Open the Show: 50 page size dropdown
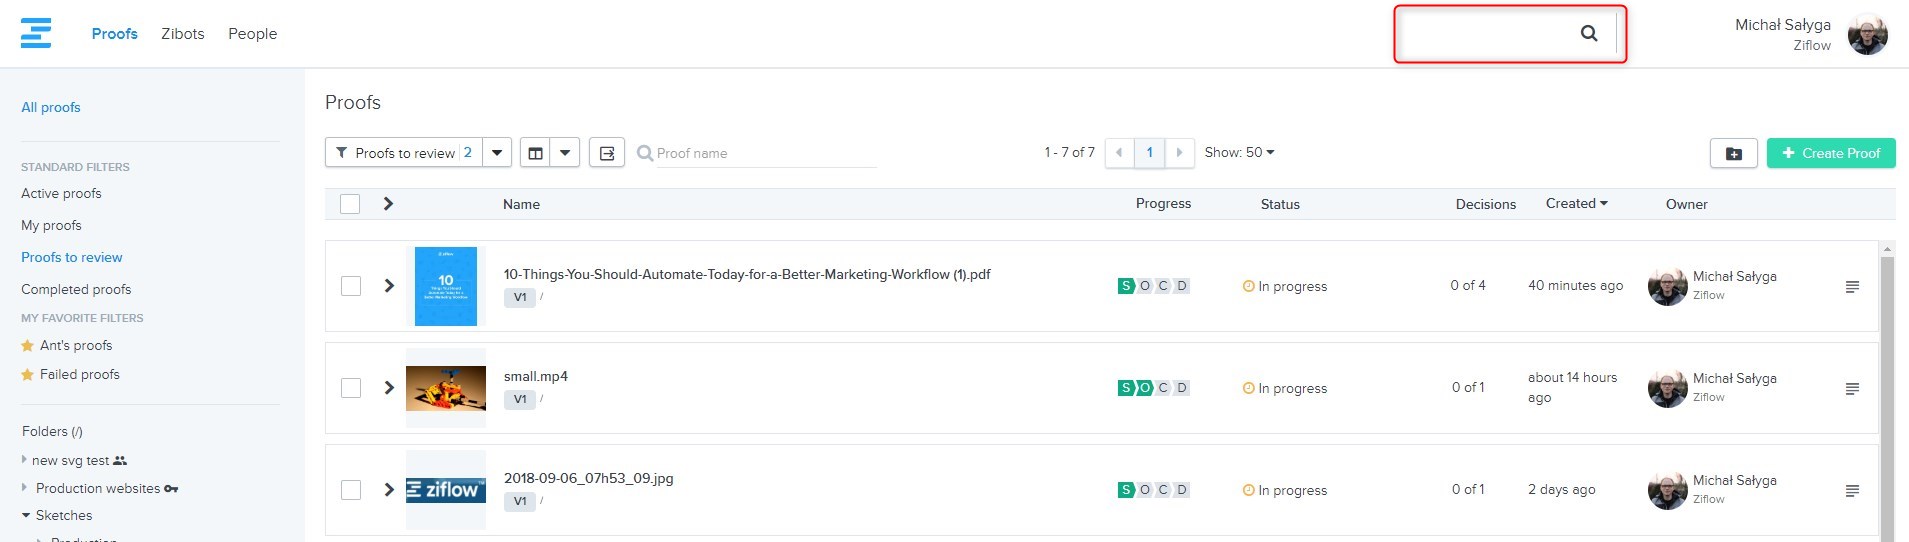 click(x=1239, y=152)
